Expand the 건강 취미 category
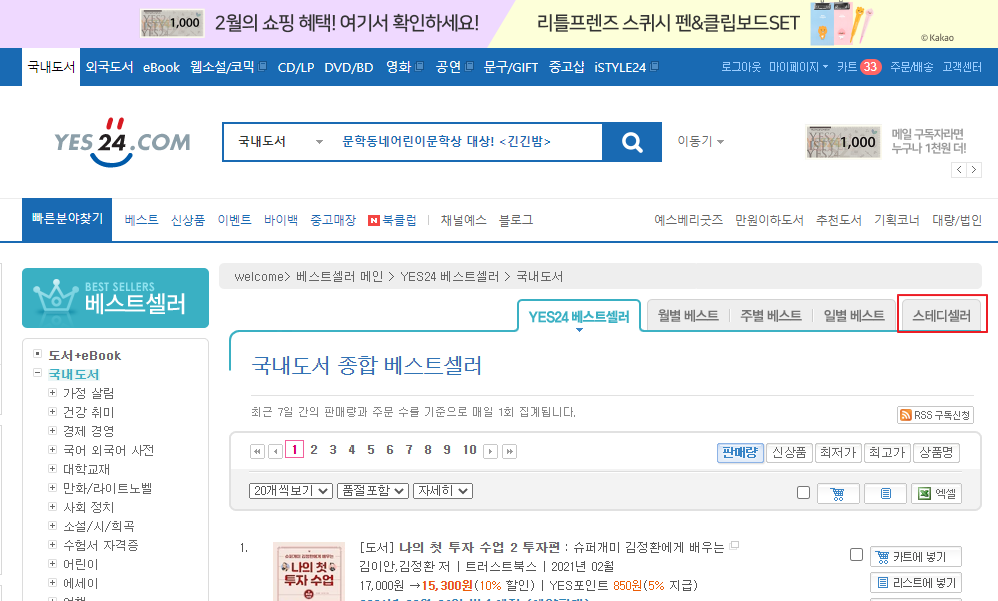This screenshot has height=601, width=998. coord(52,412)
